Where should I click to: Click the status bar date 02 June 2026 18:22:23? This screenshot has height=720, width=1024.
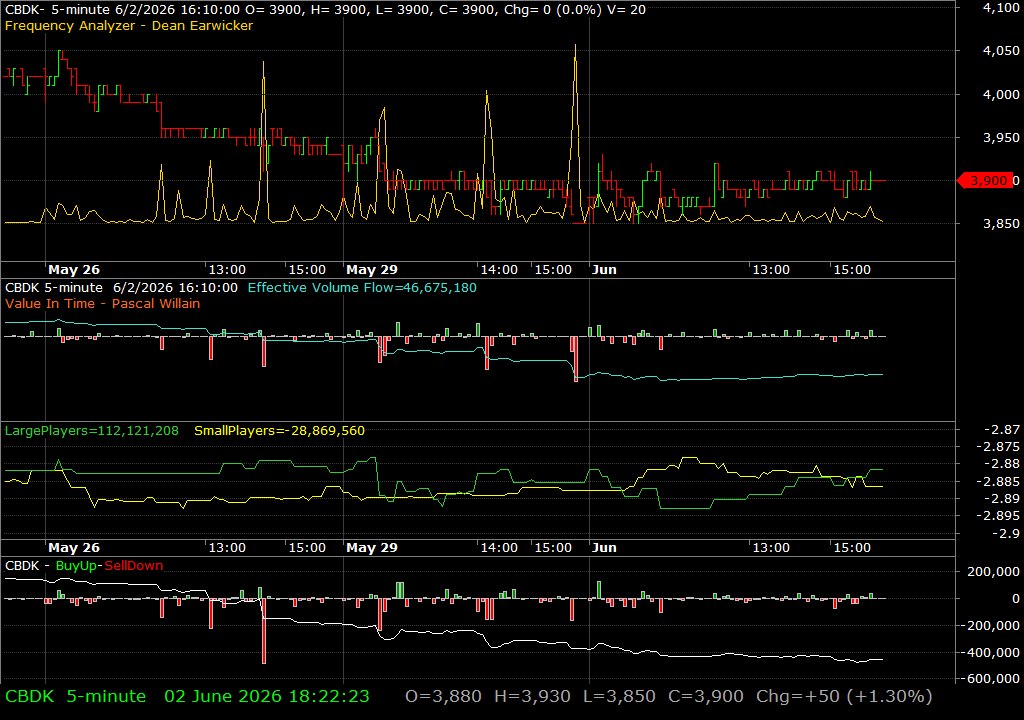[266, 696]
